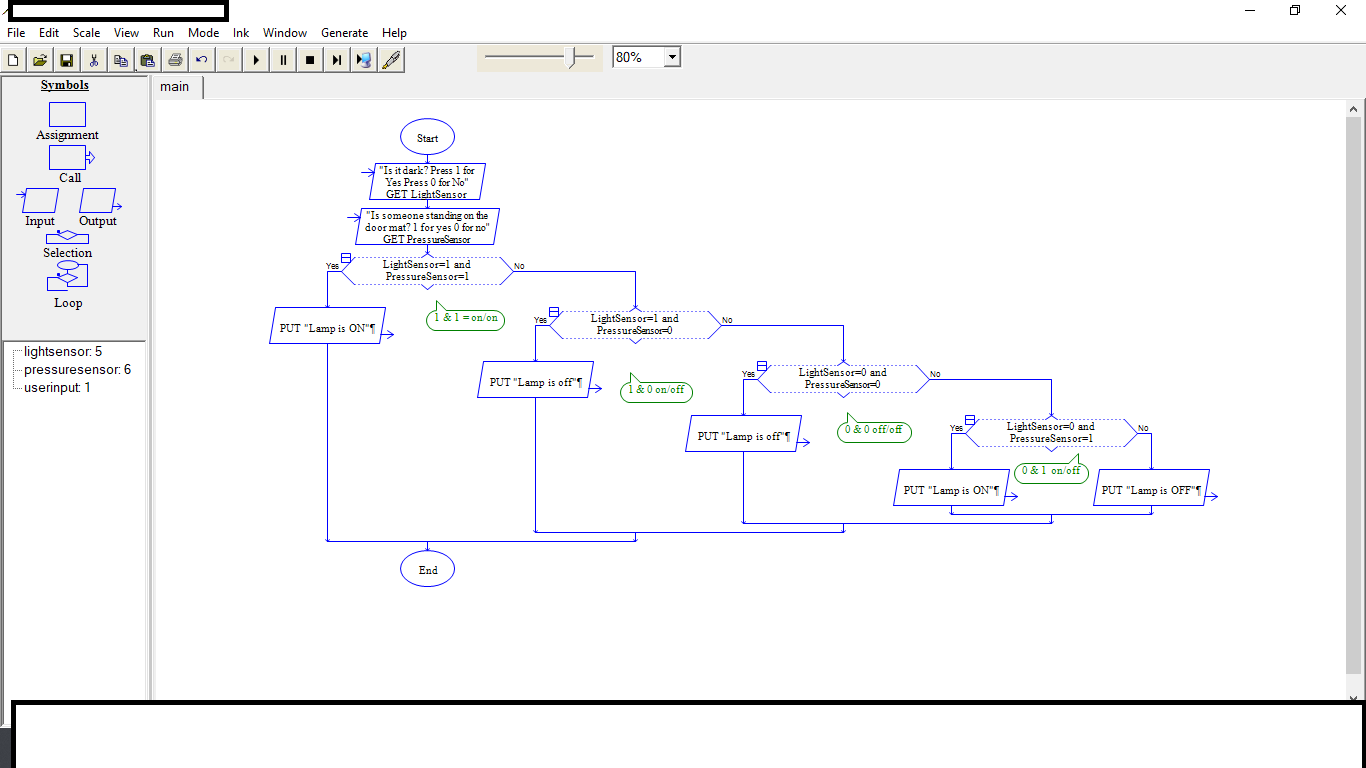Viewport: 1366px width, 768px height.
Task: Pause flowchart execution
Action: (283, 59)
